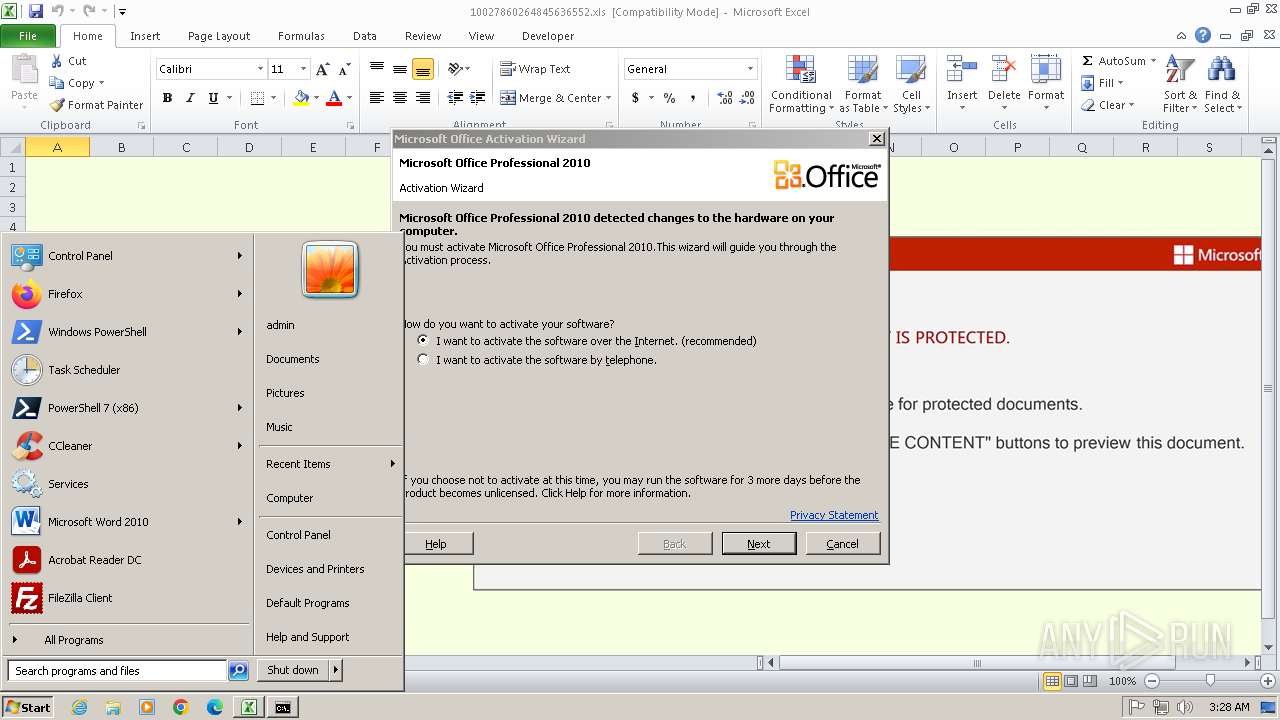Screen dimensions: 1280x720
Task: Switch to Developer ribbon tab
Action: pyautogui.click(x=548, y=35)
